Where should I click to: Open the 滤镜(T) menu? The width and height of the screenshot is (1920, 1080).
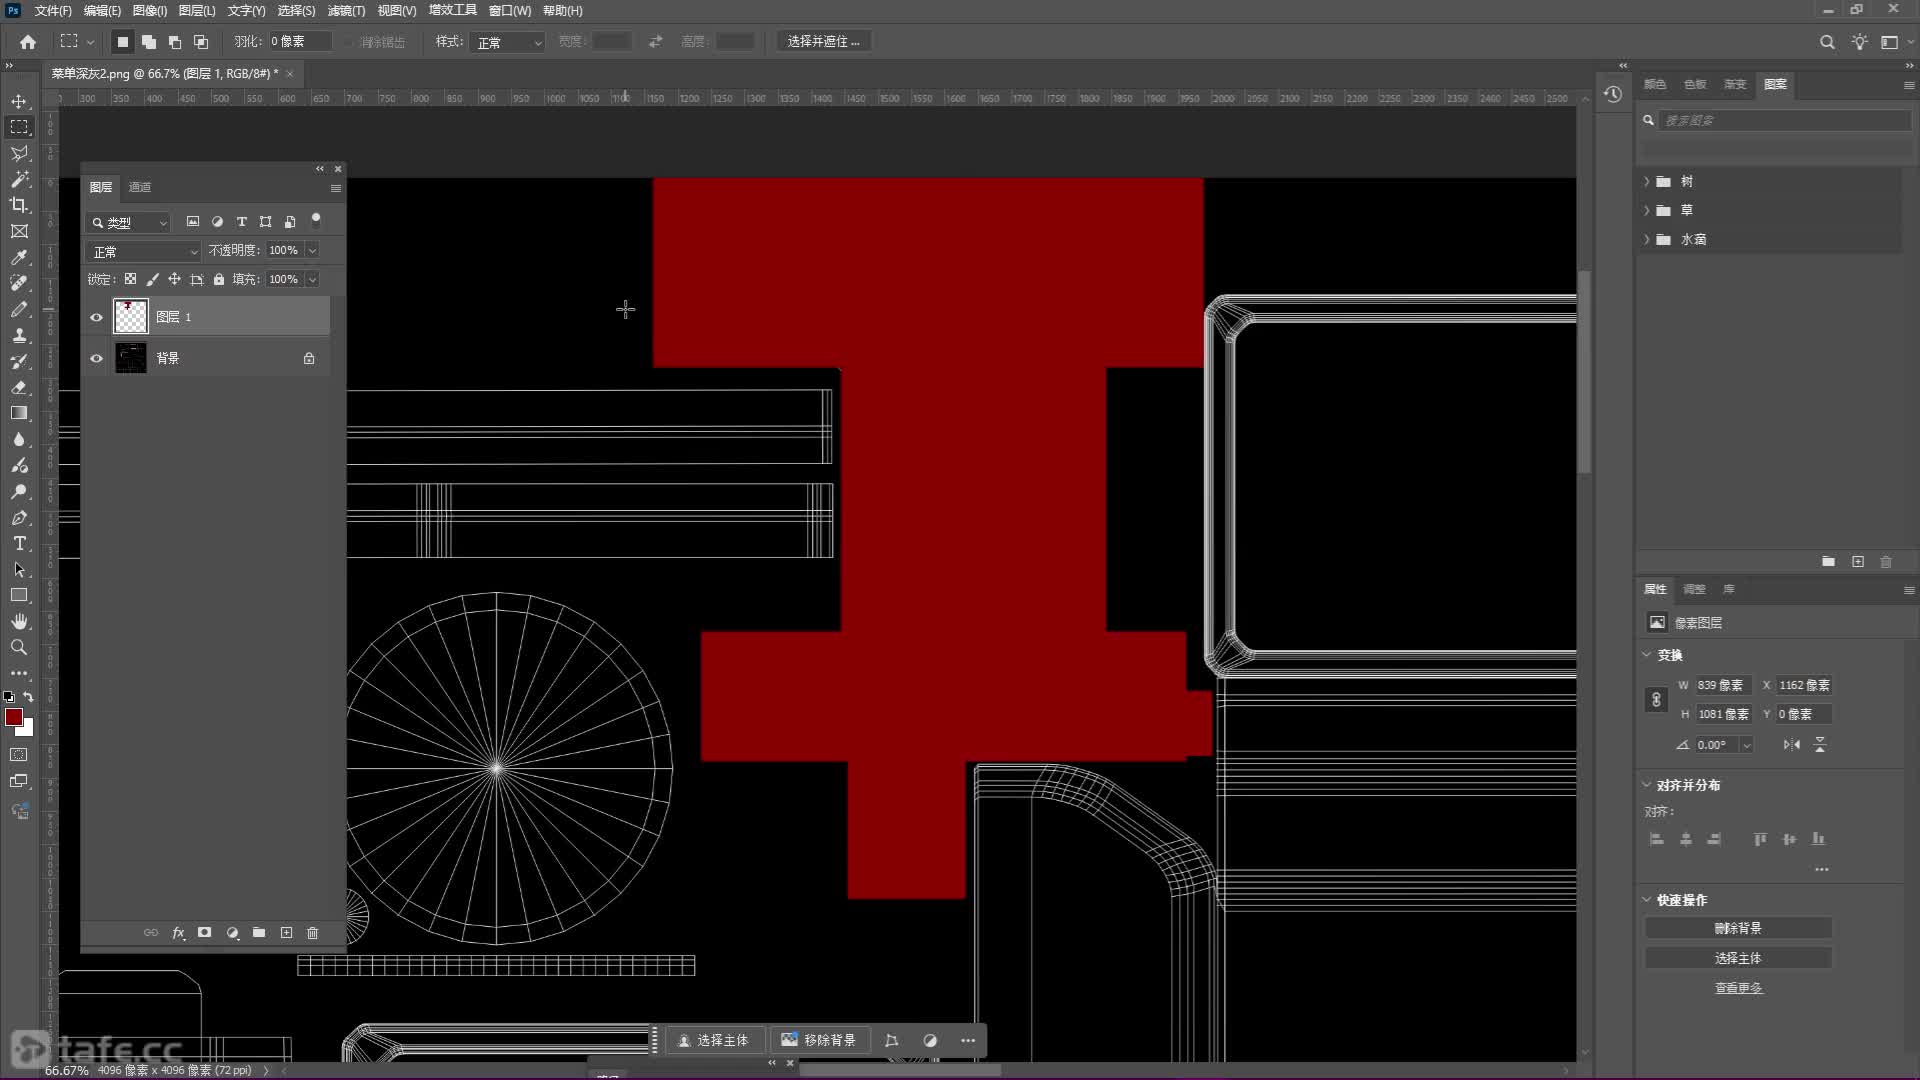tap(346, 10)
